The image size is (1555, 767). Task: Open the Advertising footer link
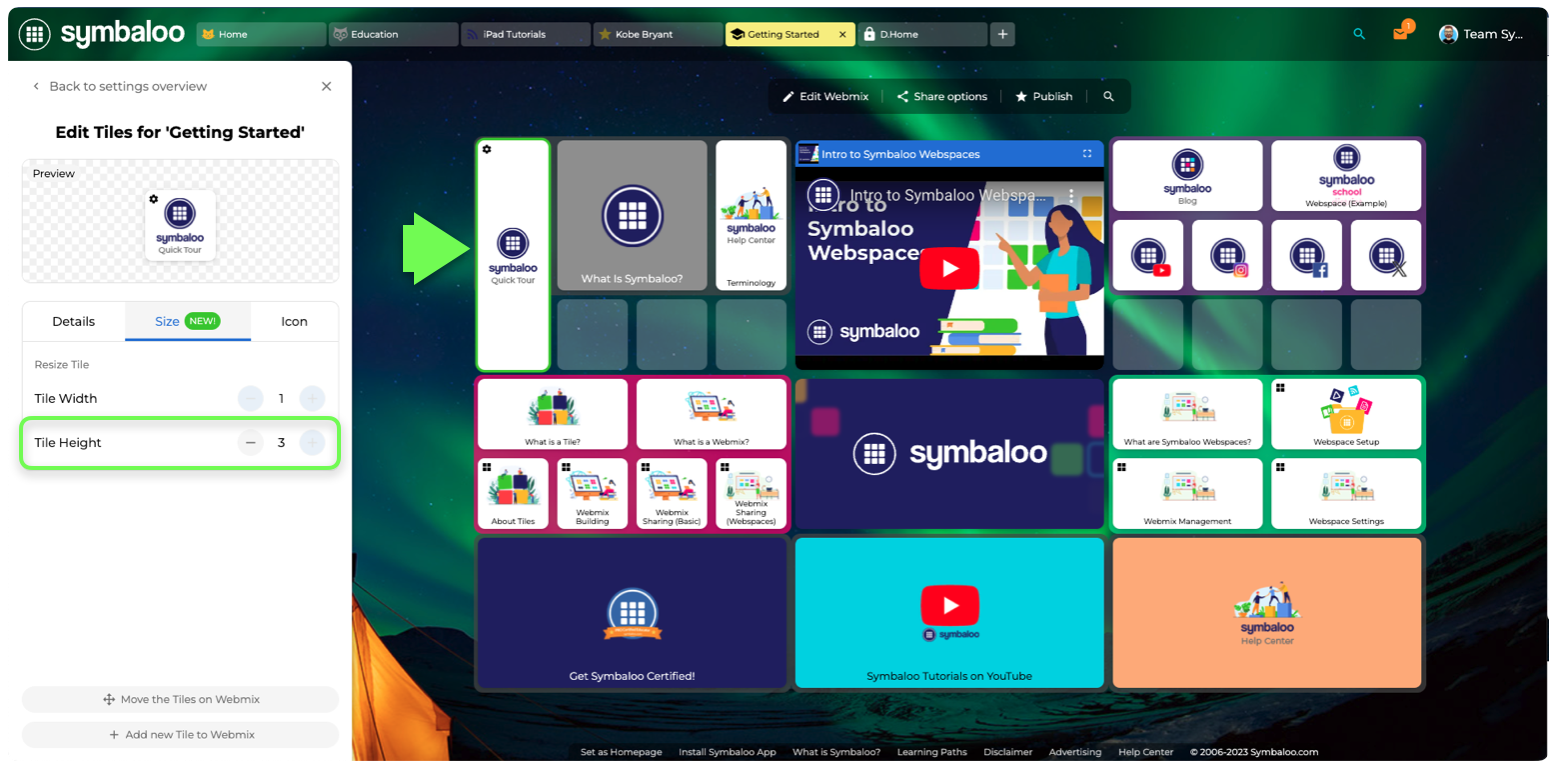1075,752
